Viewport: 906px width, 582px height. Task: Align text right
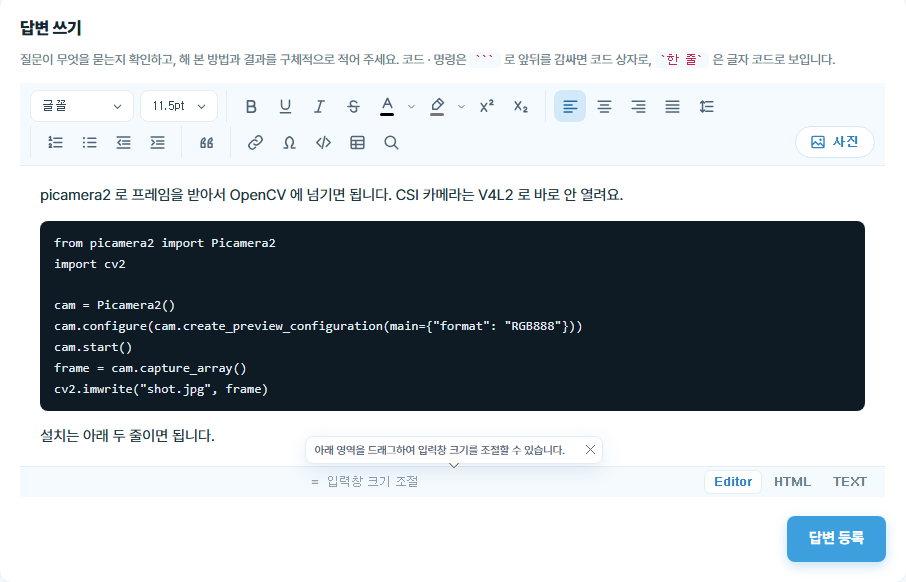pyautogui.click(x=638, y=106)
